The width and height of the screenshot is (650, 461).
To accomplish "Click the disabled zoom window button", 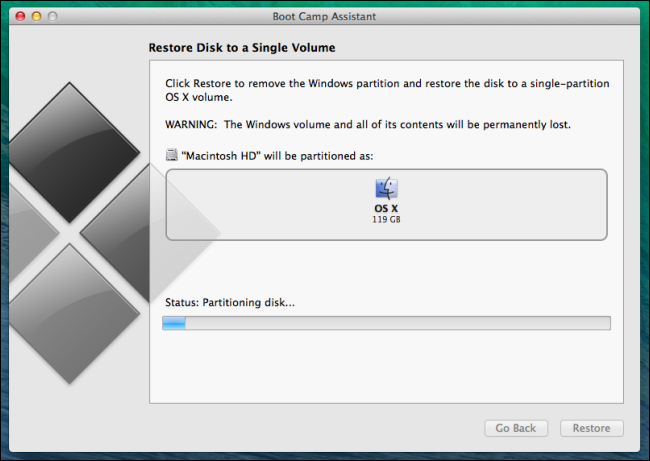I will tap(52, 16).
